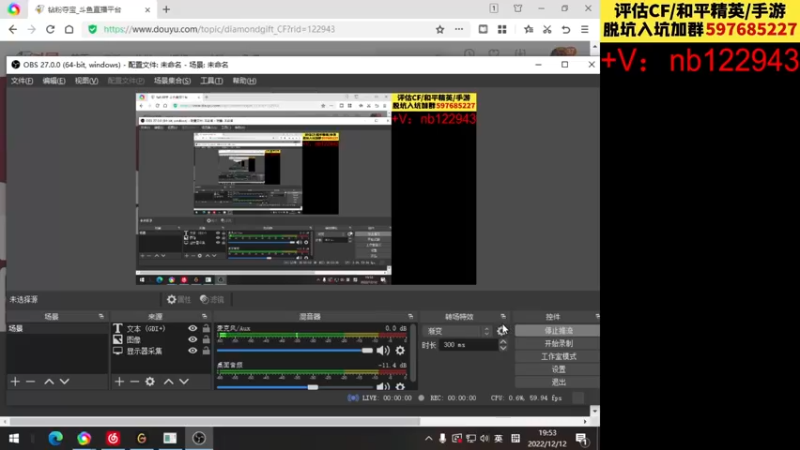
Task: Open 帮助(H) menu
Action: point(244,81)
